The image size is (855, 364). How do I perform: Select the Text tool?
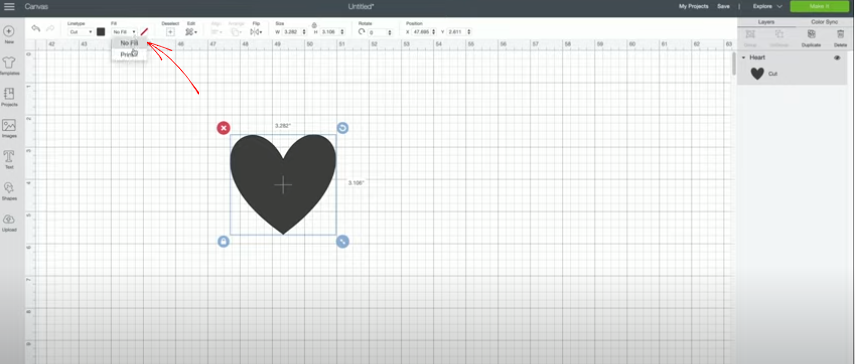(x=9, y=157)
